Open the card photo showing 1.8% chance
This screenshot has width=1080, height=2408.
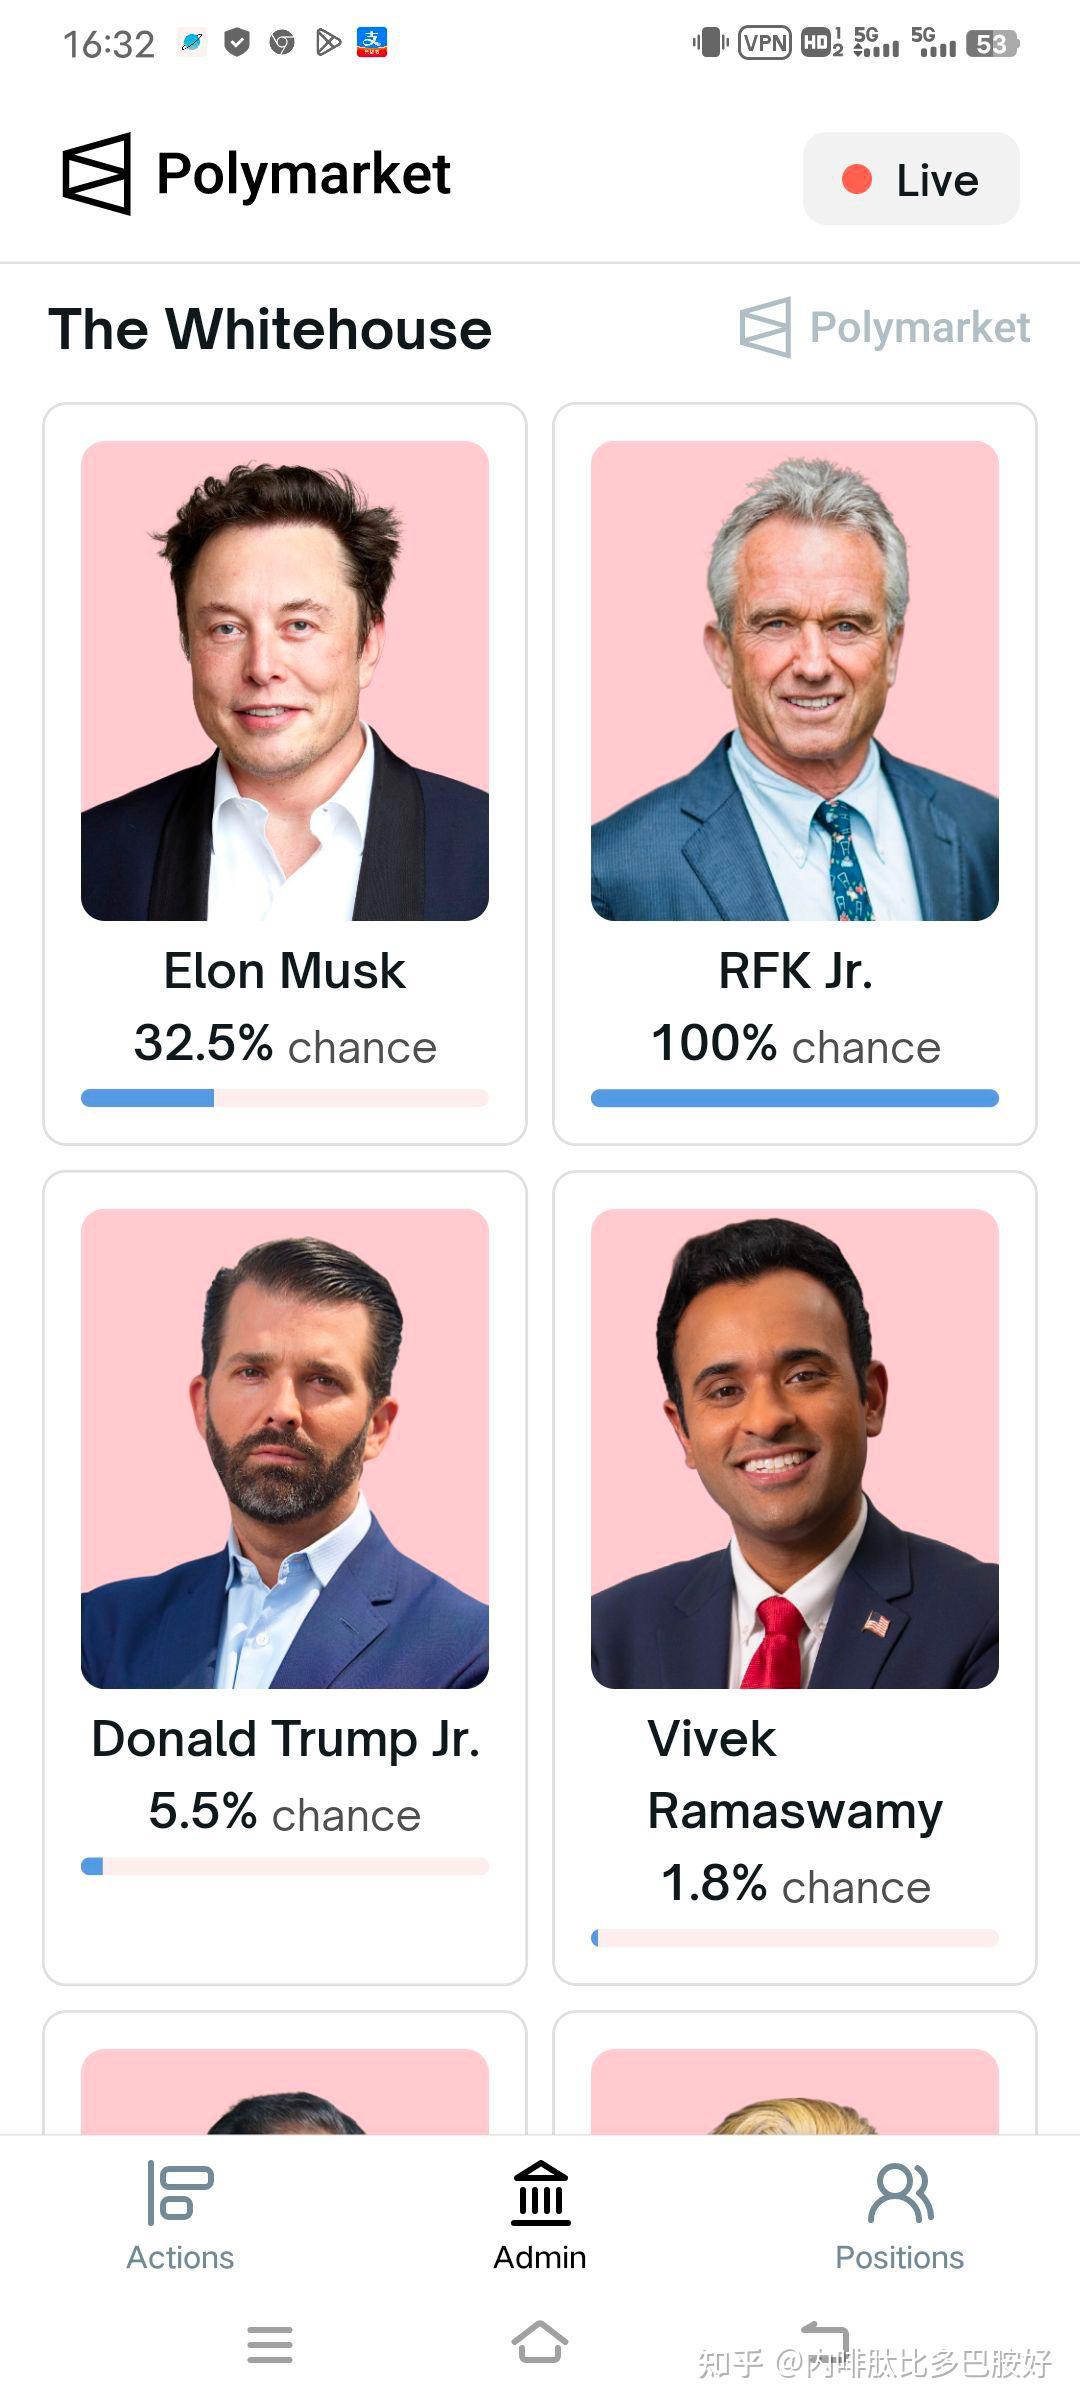pyautogui.click(x=795, y=1449)
